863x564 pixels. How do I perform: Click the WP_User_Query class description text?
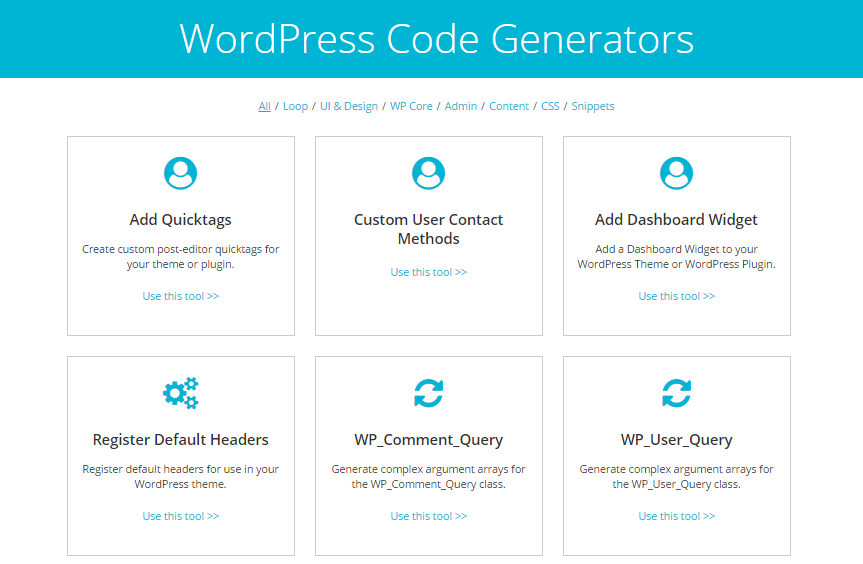pos(676,477)
